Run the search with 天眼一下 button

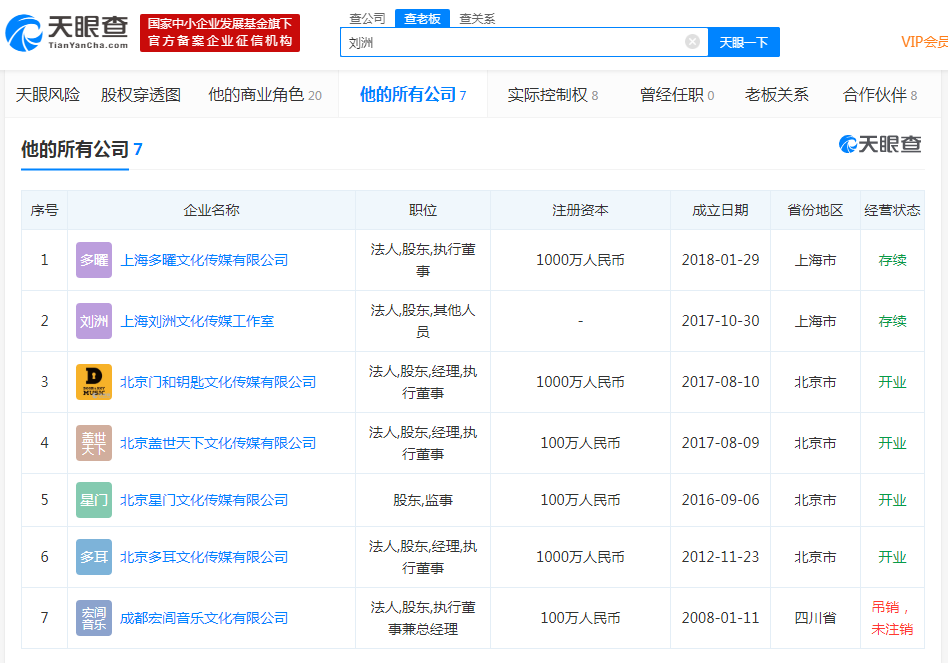click(x=744, y=42)
